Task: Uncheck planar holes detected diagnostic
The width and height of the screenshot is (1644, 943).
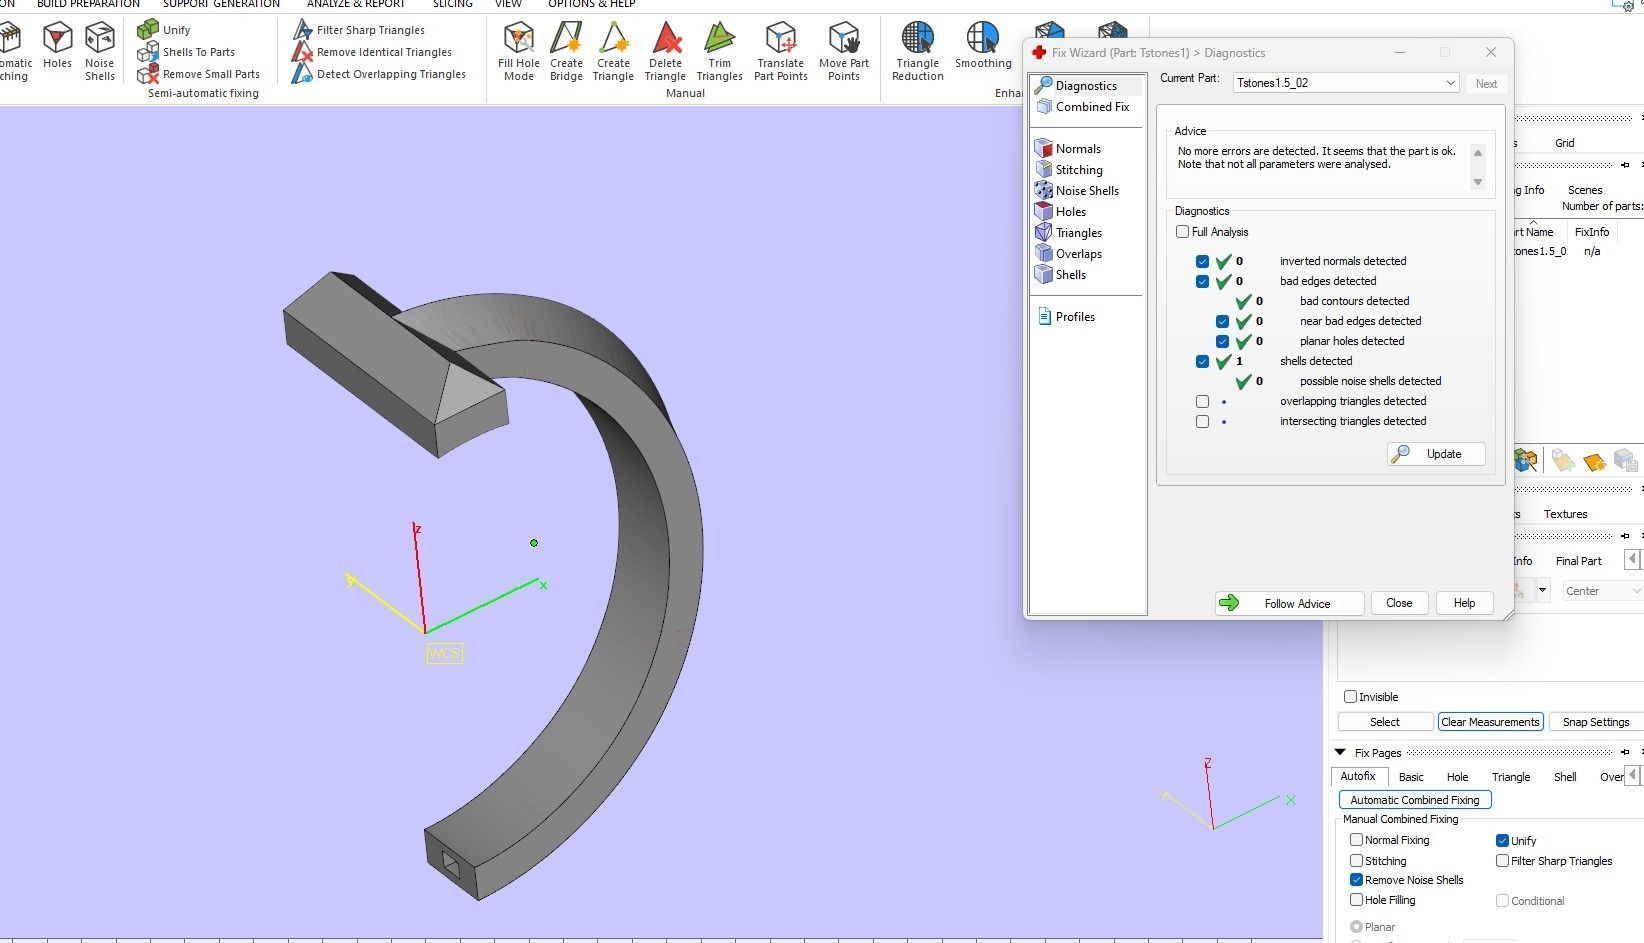Action: [x=1223, y=341]
